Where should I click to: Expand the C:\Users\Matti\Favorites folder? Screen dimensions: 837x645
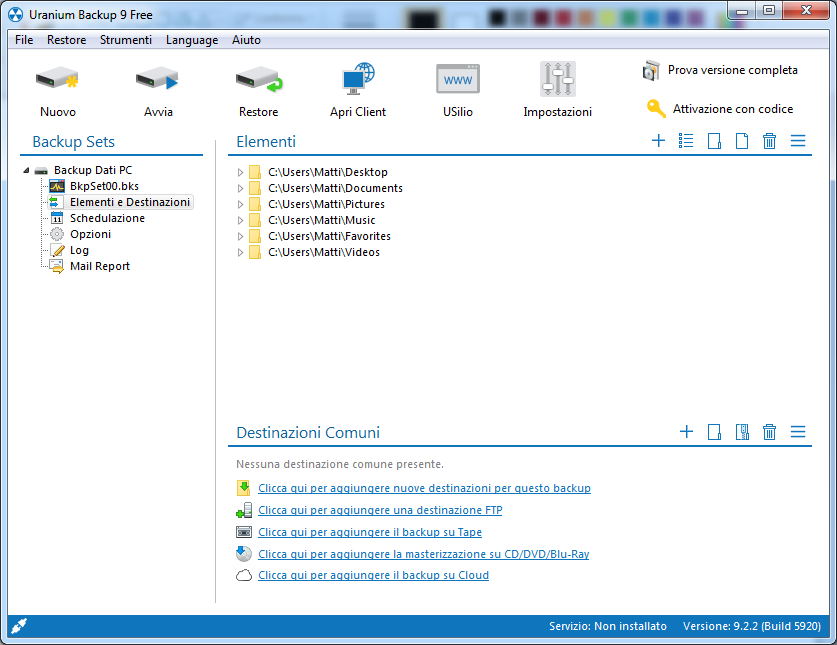240,237
